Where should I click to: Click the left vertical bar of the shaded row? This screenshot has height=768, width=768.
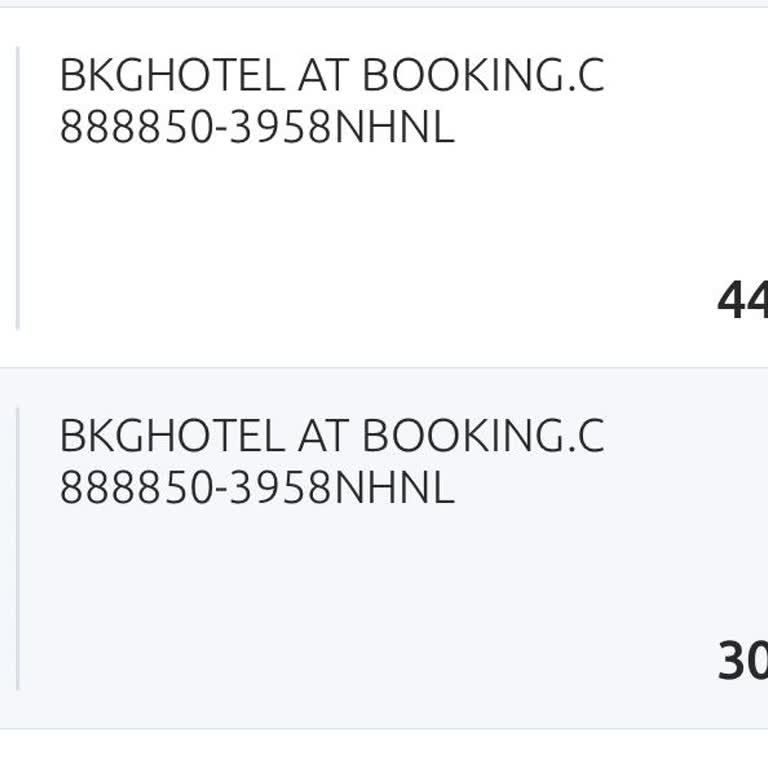pyautogui.click(x=18, y=548)
